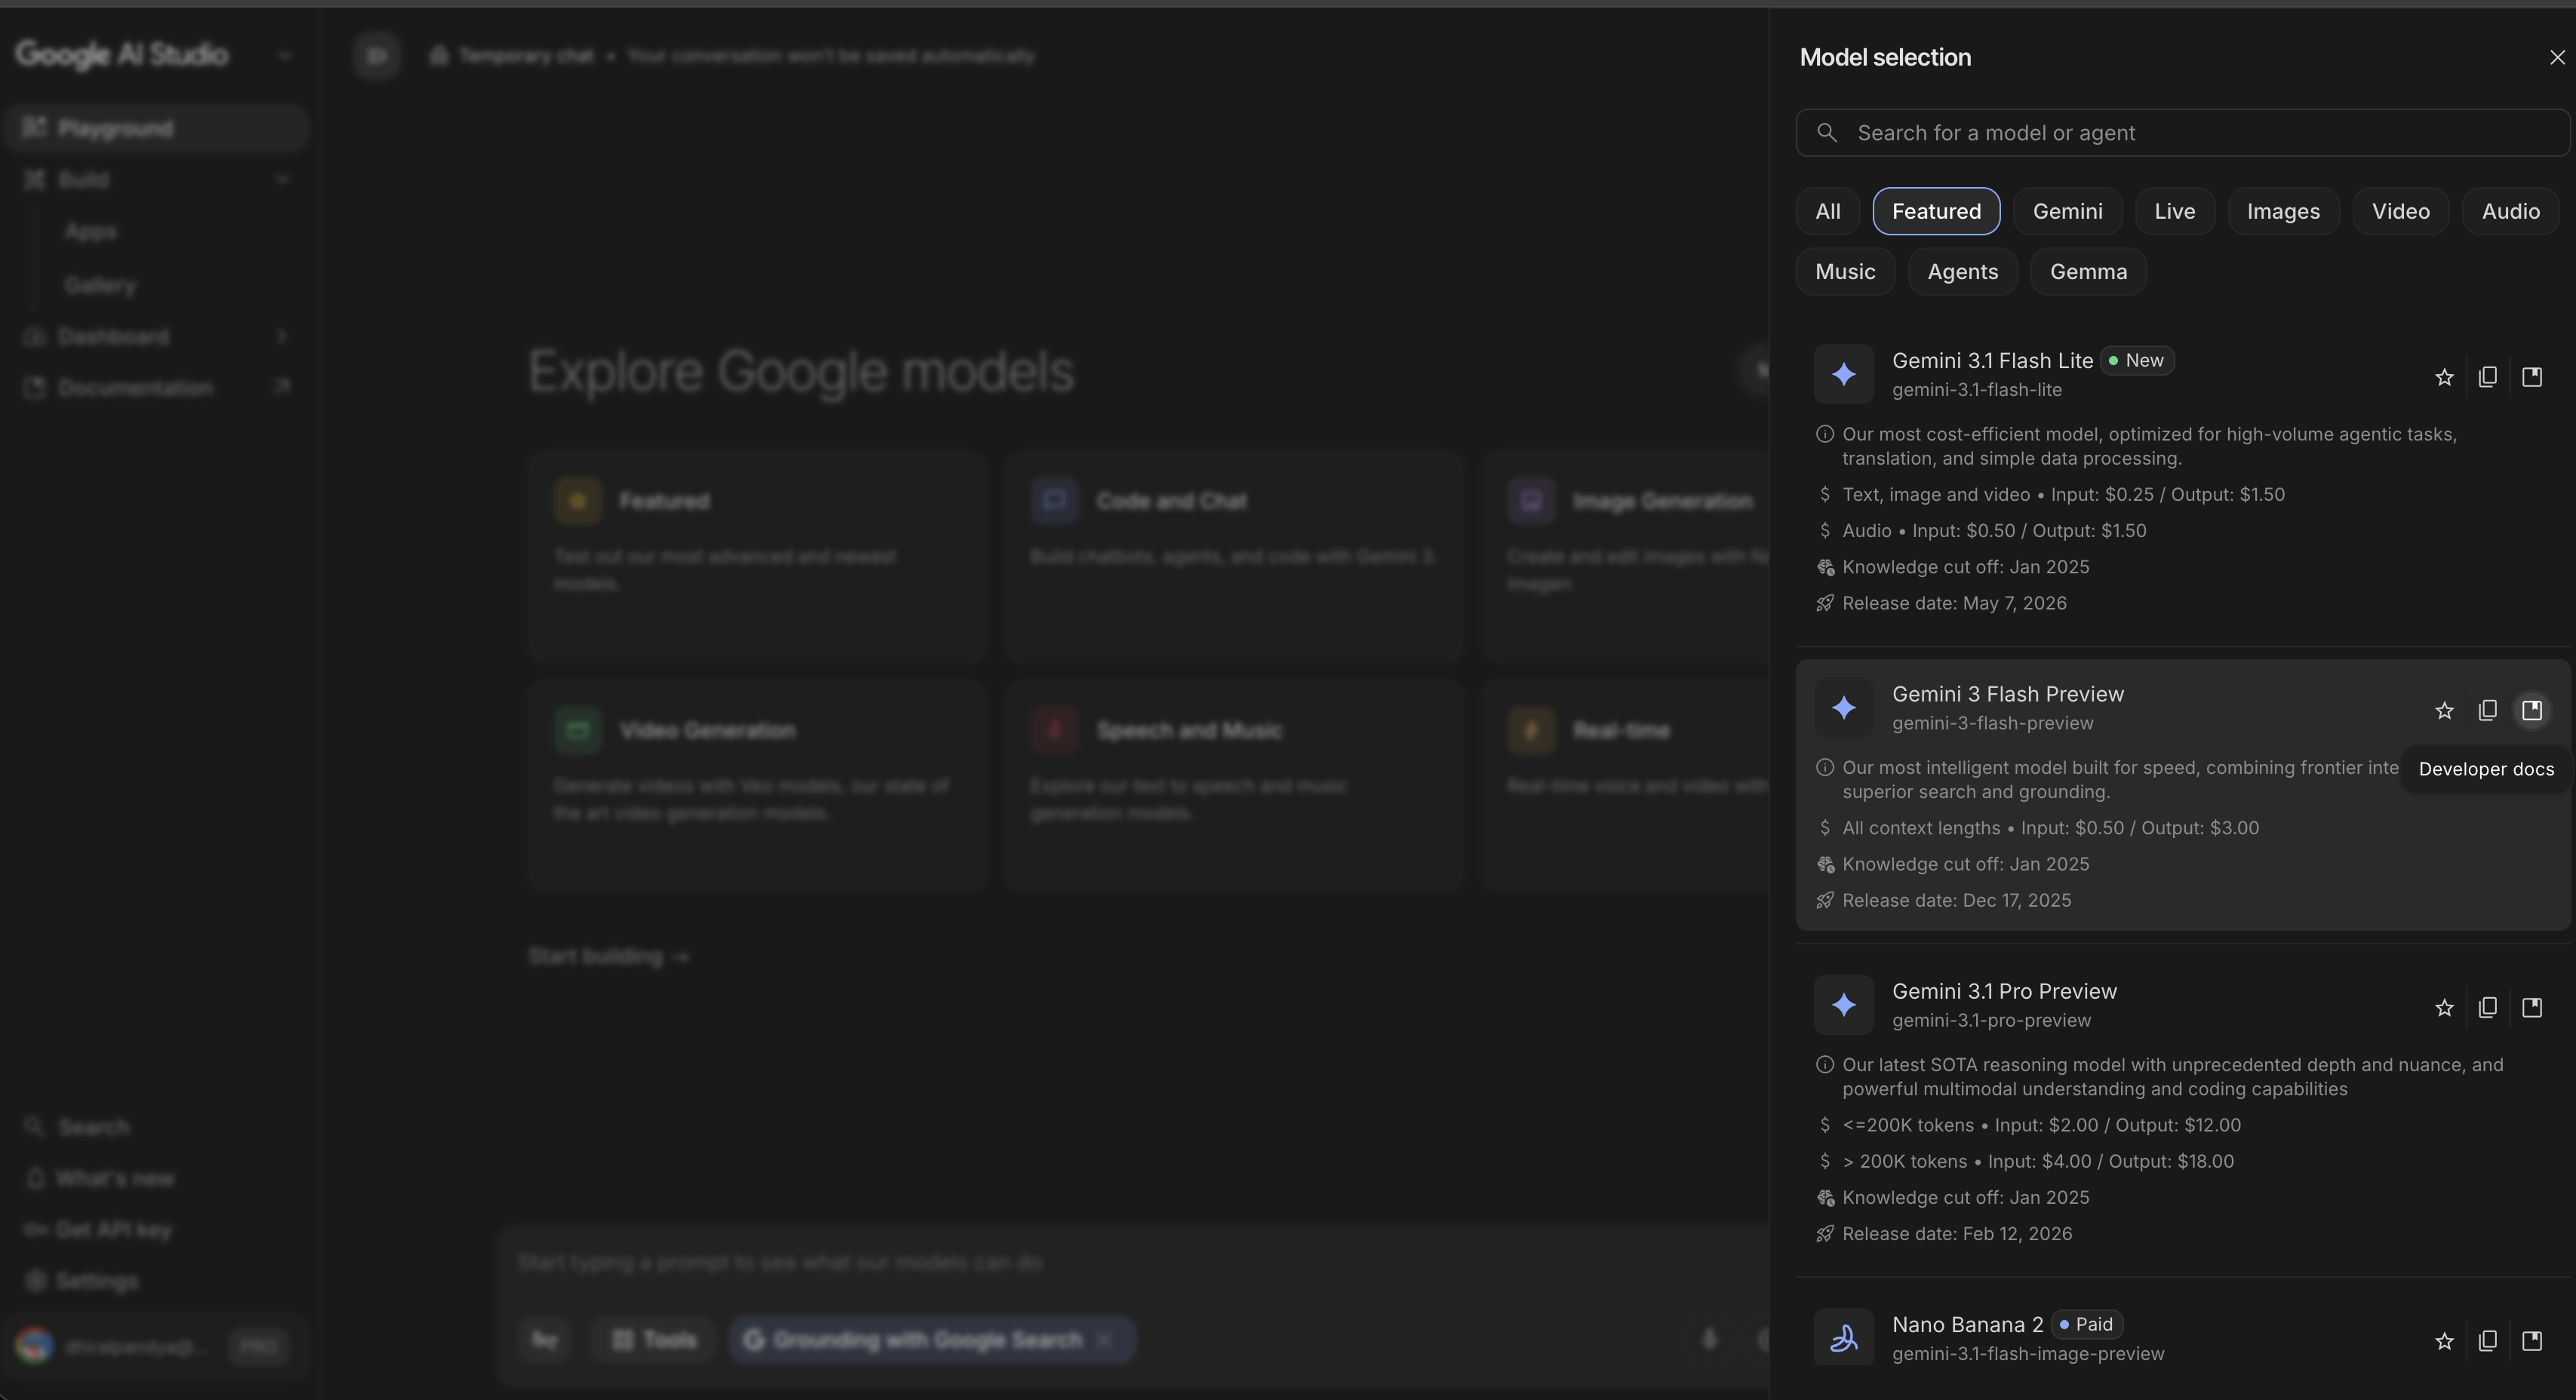
Task: Click the text 'Release date: Feb 12, 2026'
Action: (1957, 1233)
